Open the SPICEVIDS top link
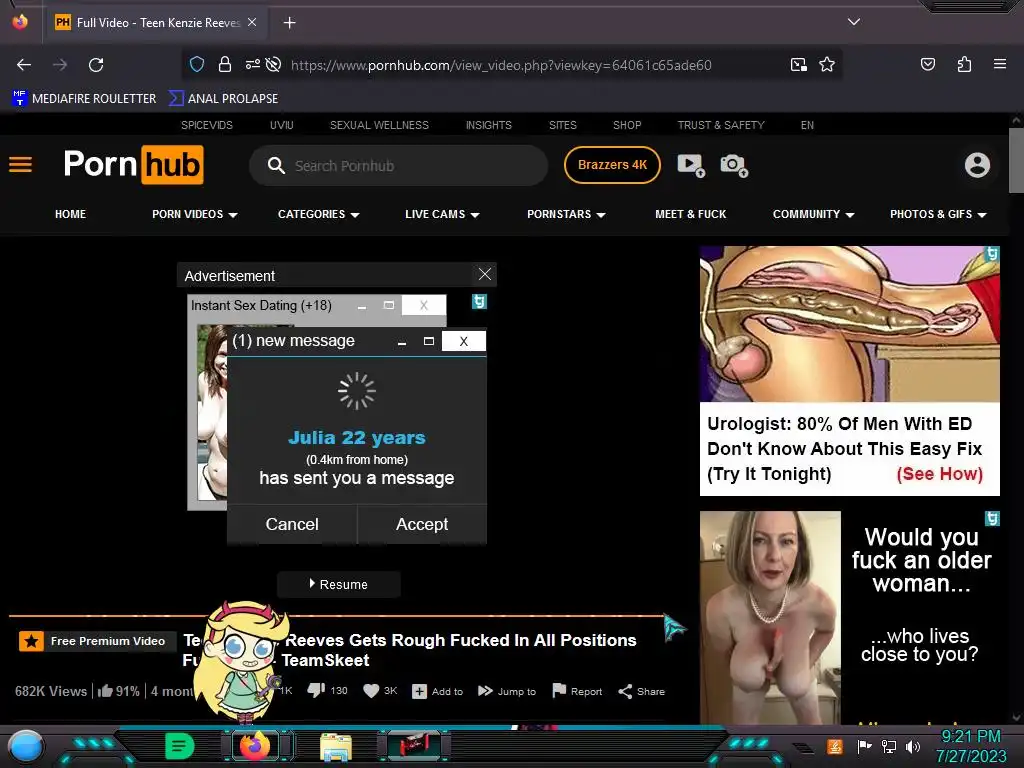Image resolution: width=1024 pixels, height=768 pixels. (x=207, y=125)
